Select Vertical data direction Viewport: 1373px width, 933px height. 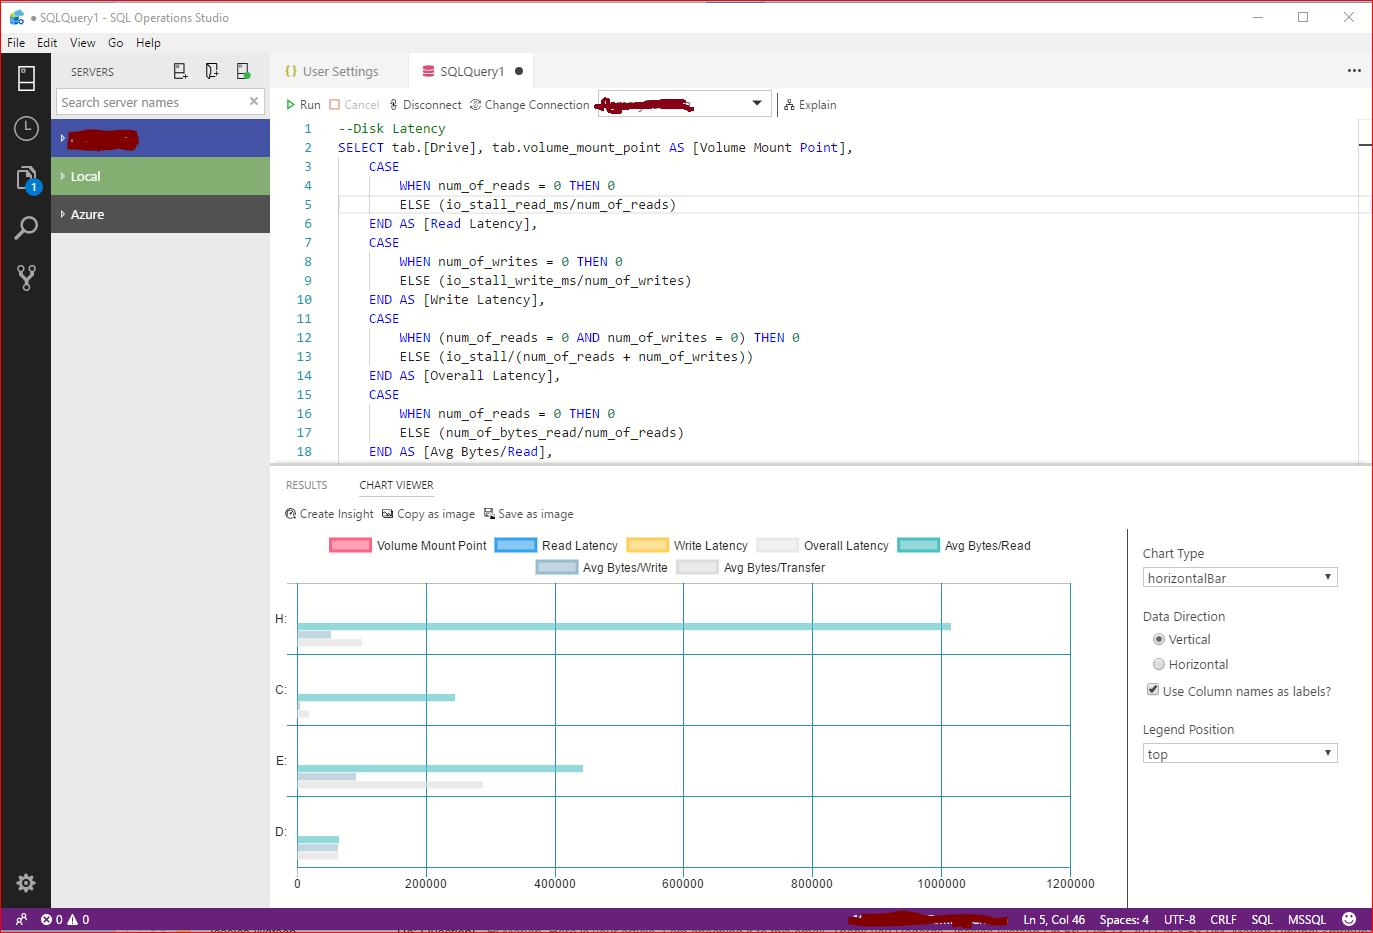click(x=1159, y=640)
